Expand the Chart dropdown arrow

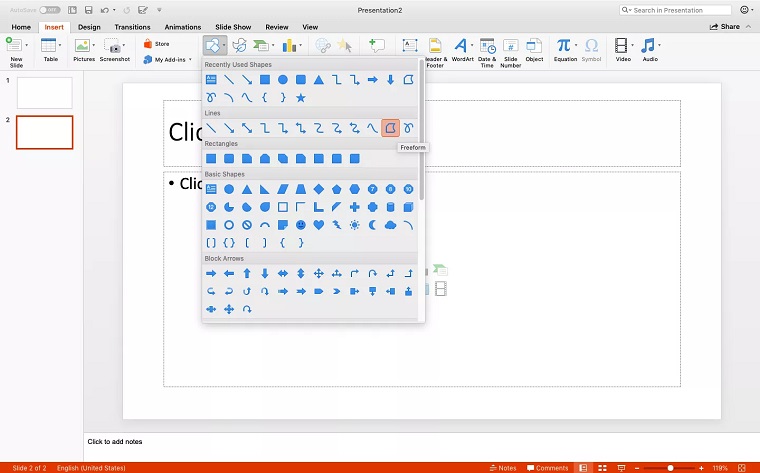[x=301, y=46]
